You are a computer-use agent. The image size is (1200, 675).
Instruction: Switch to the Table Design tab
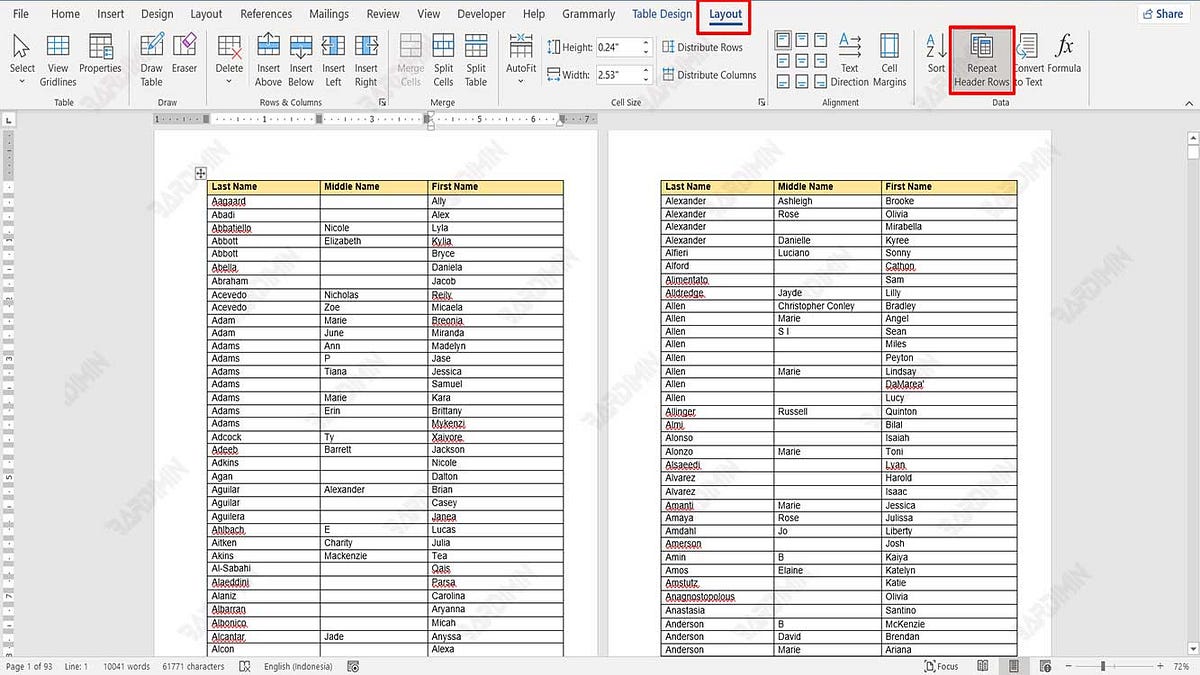click(x=662, y=14)
